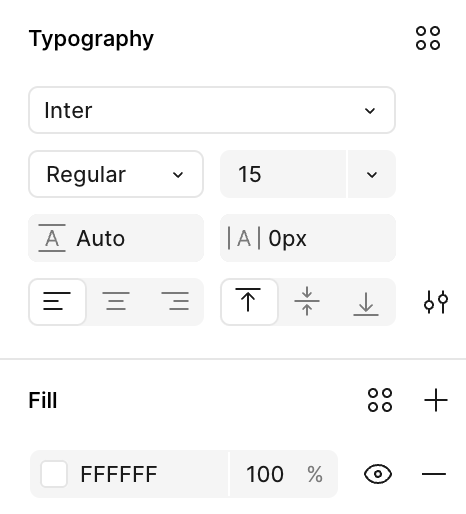
Task: Add a new fill with plus icon
Action: tap(436, 400)
